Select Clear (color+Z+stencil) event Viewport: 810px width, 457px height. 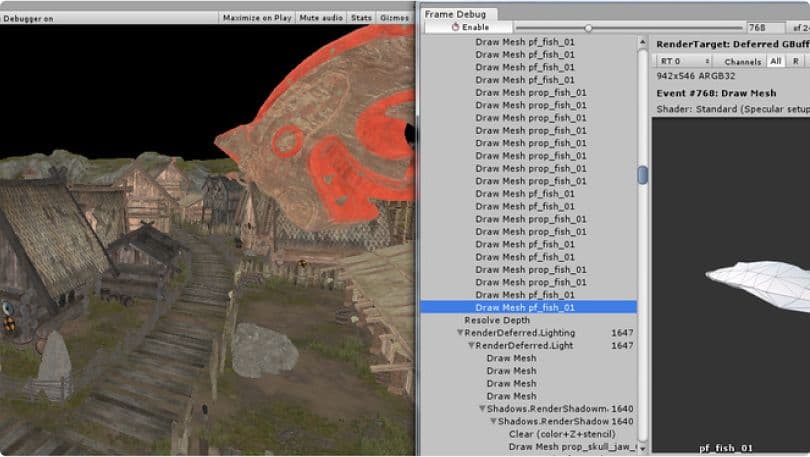point(563,434)
